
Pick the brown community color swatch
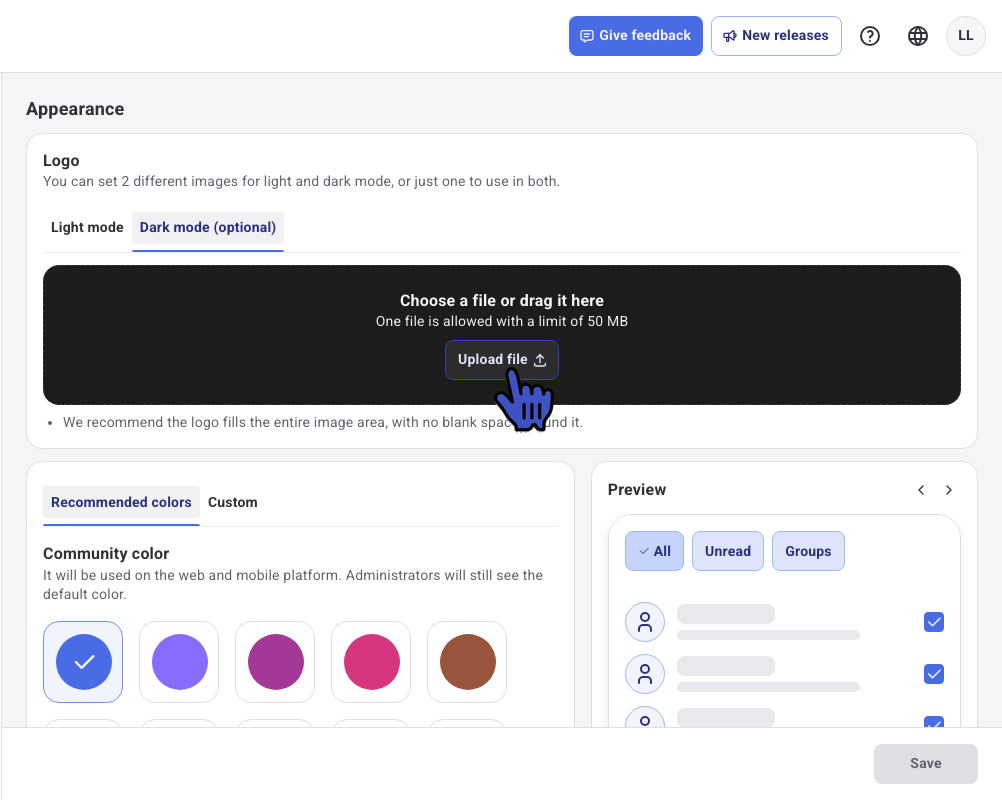pos(467,661)
